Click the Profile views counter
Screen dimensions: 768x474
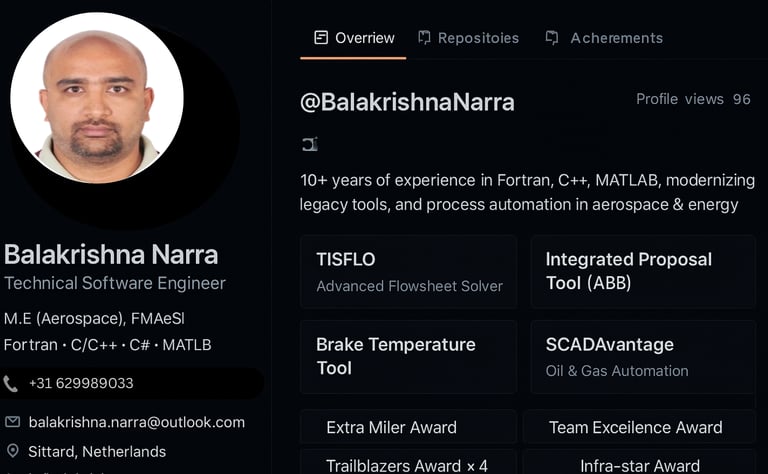(693, 99)
